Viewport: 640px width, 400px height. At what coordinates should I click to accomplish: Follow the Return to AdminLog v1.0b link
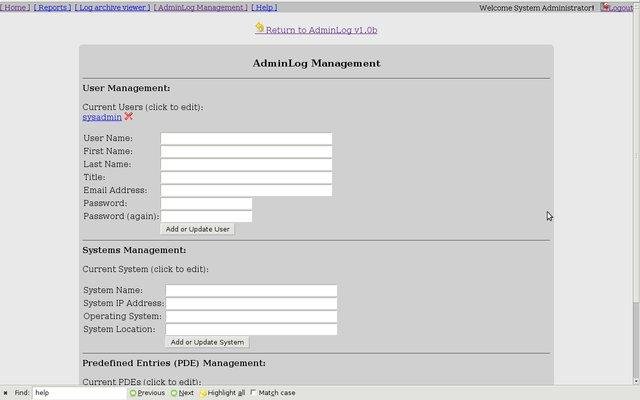[x=321, y=30]
